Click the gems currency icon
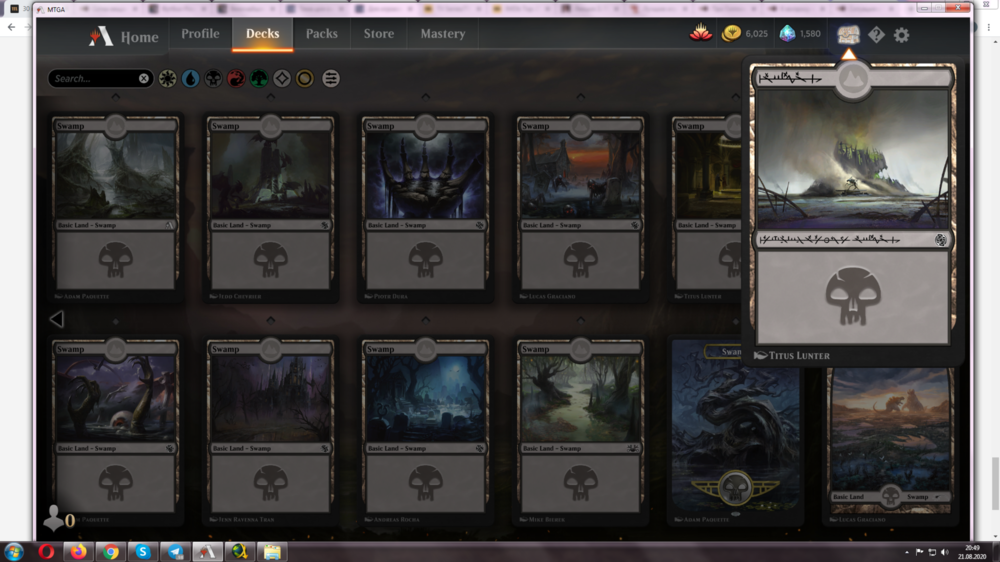Screen dimensions: 1000x562 tap(787, 34)
